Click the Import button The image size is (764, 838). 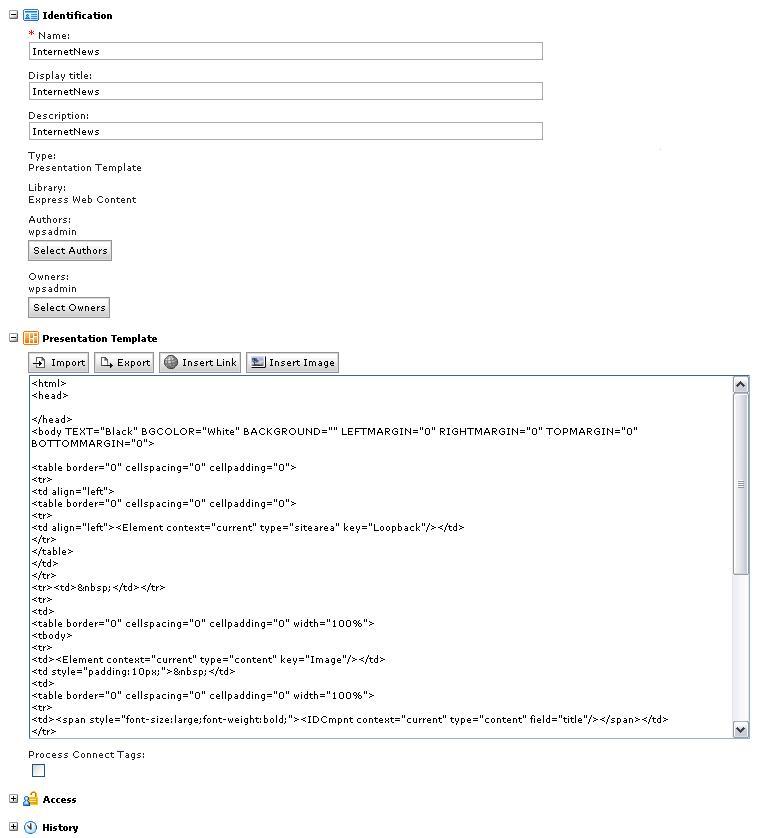(59, 362)
